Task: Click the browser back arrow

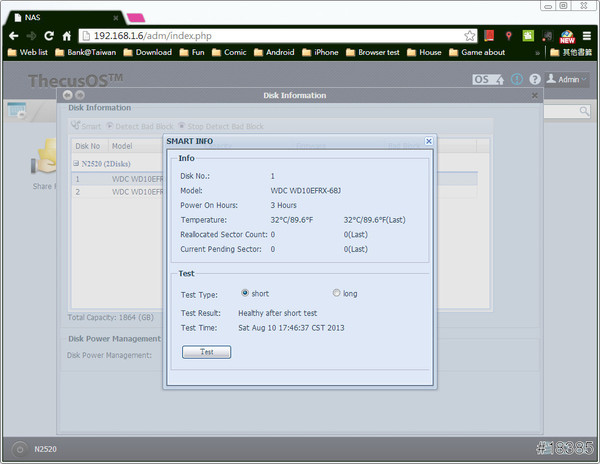Action: [x=11, y=35]
